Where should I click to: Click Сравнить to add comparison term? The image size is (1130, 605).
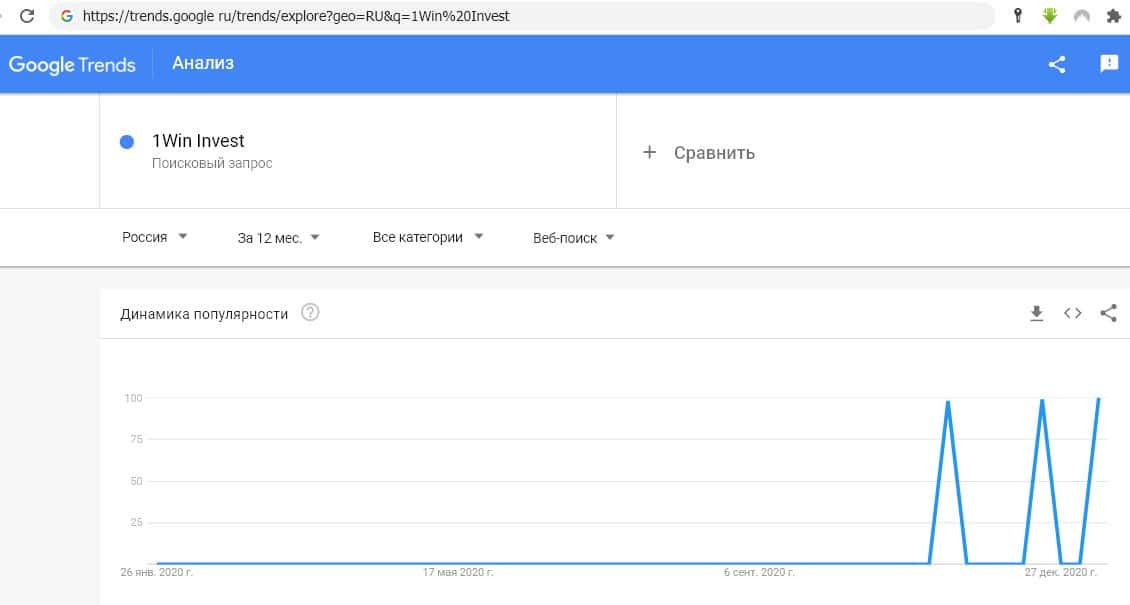[x=699, y=153]
